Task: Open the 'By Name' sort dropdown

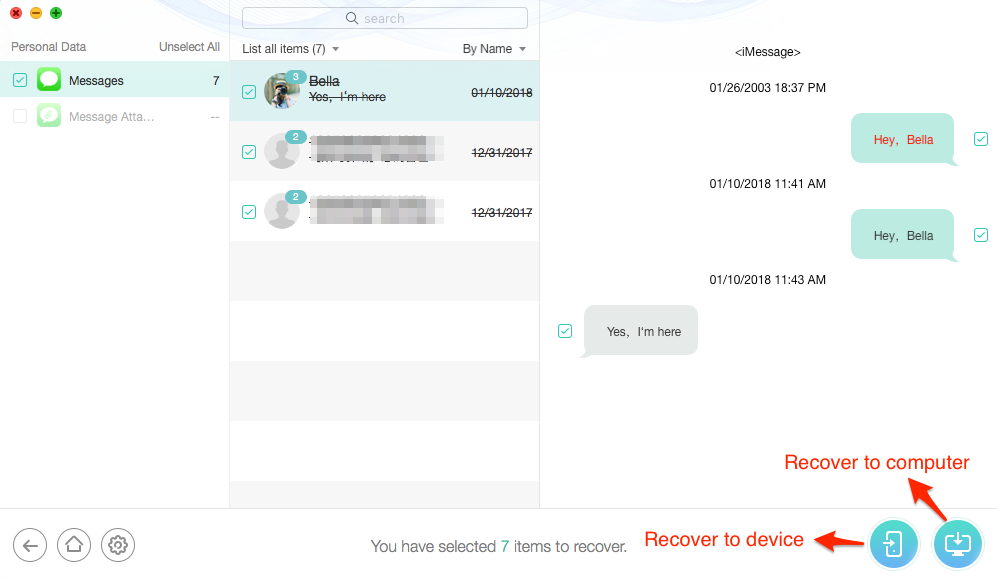Action: (494, 49)
